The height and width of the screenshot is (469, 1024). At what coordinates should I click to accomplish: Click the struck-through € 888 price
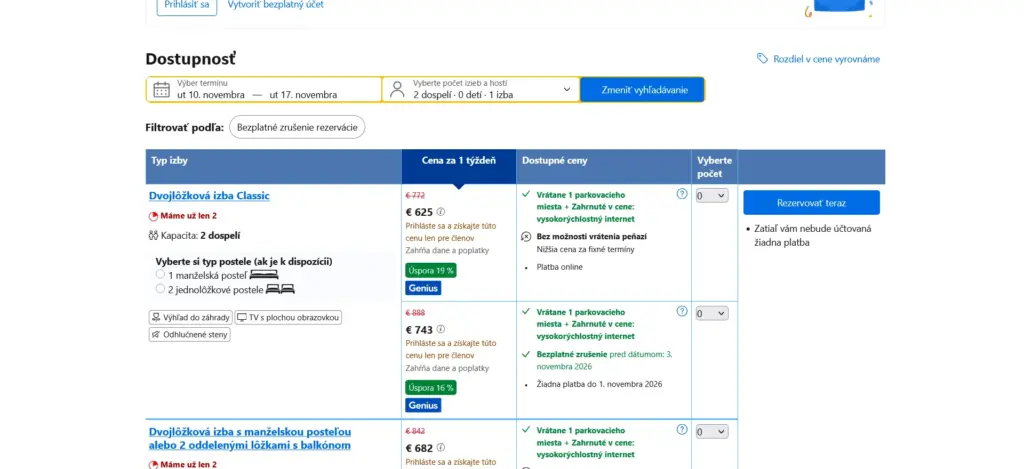[415, 313]
